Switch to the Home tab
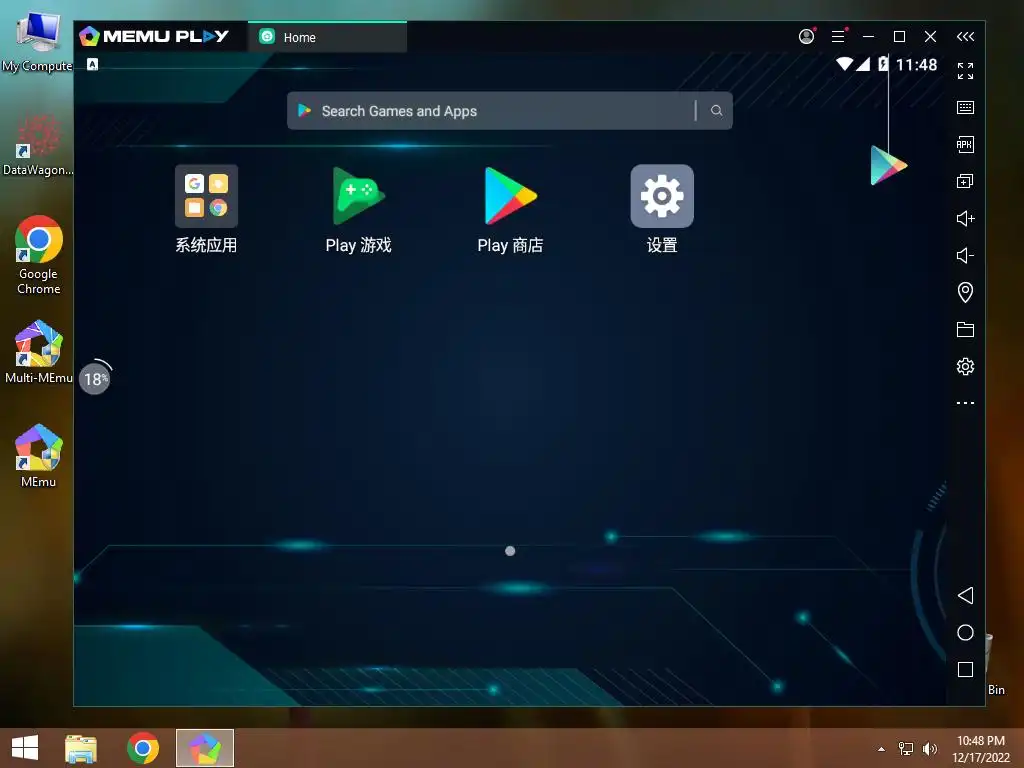This screenshot has height=768, width=1024. (327, 37)
